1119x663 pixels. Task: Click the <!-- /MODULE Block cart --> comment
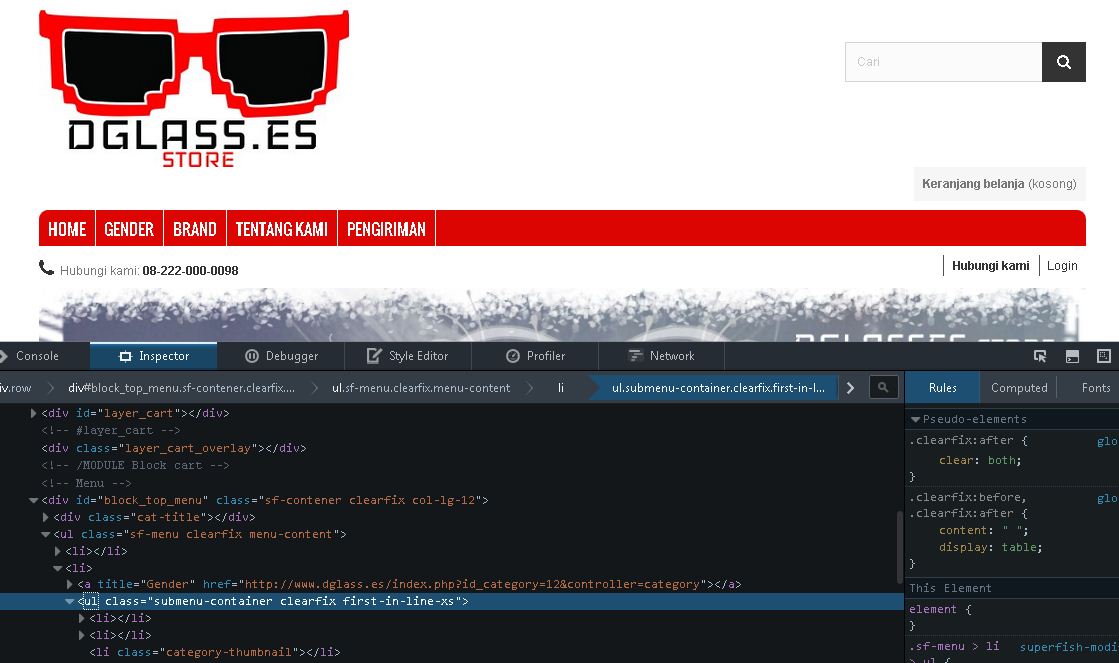pos(135,465)
